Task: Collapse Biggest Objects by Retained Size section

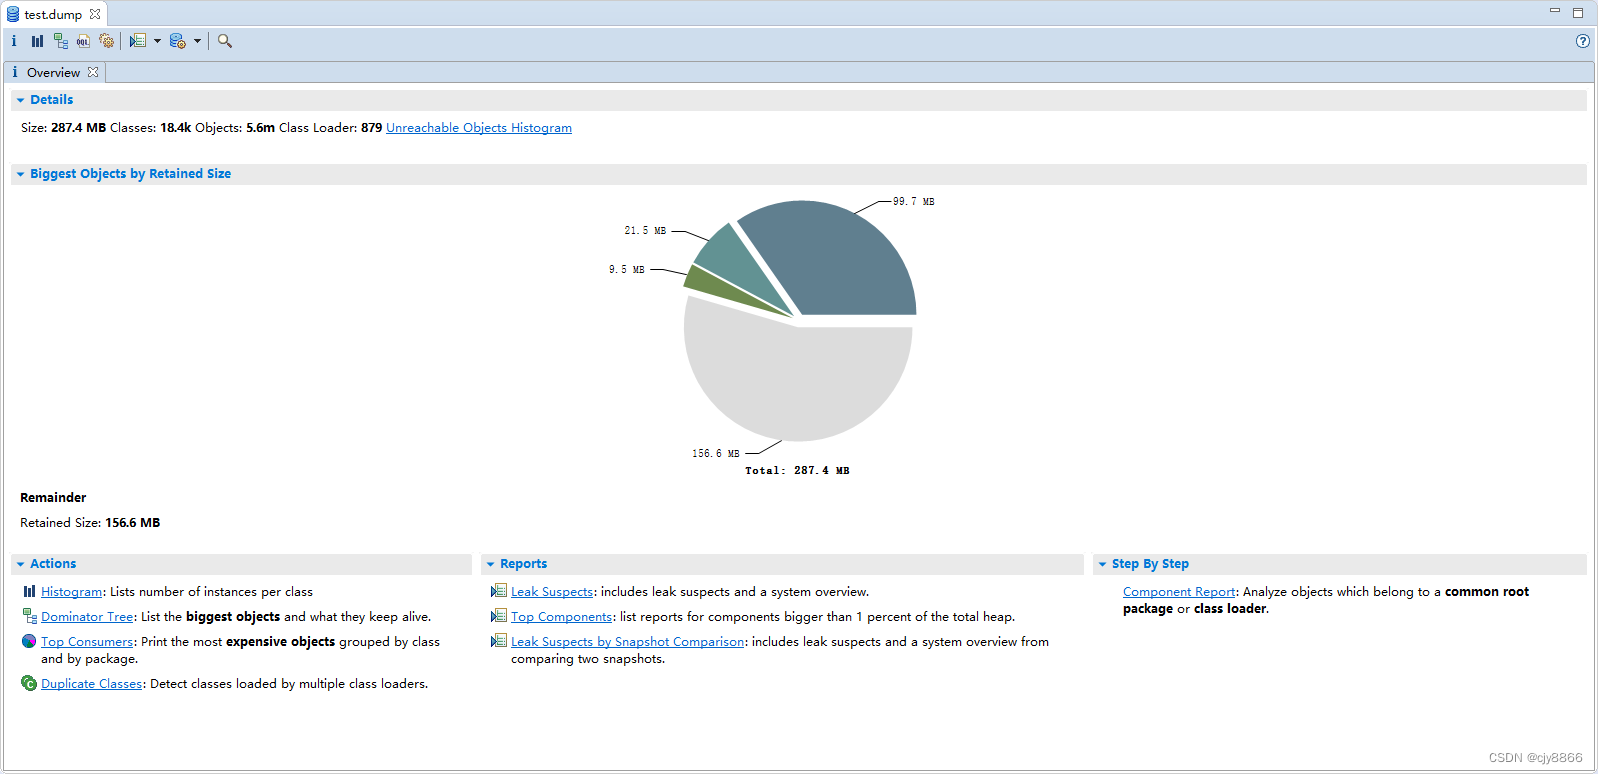Action: pyautogui.click(x=20, y=174)
